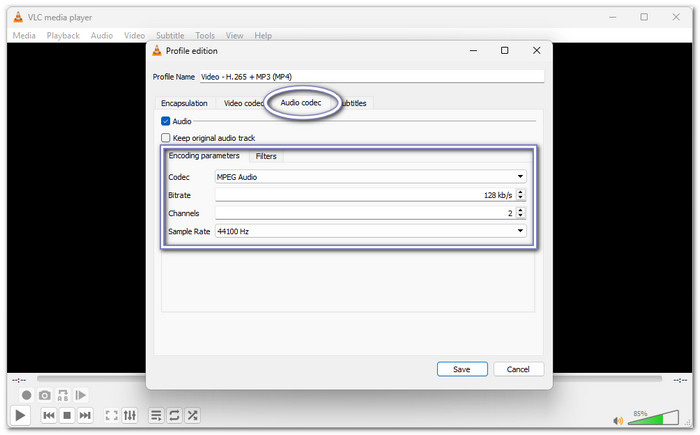
Task: Click the frame by frame button
Action: (x=80, y=395)
